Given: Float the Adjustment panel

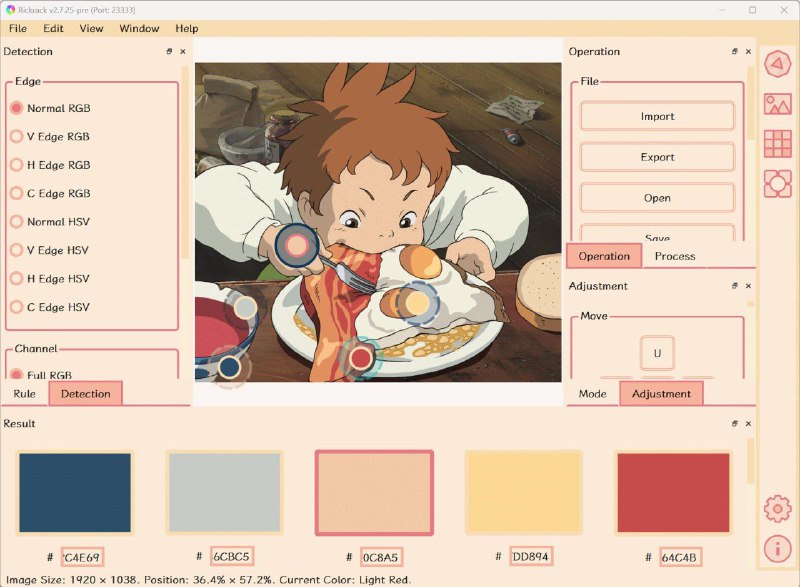Looking at the screenshot, I should pos(735,286).
